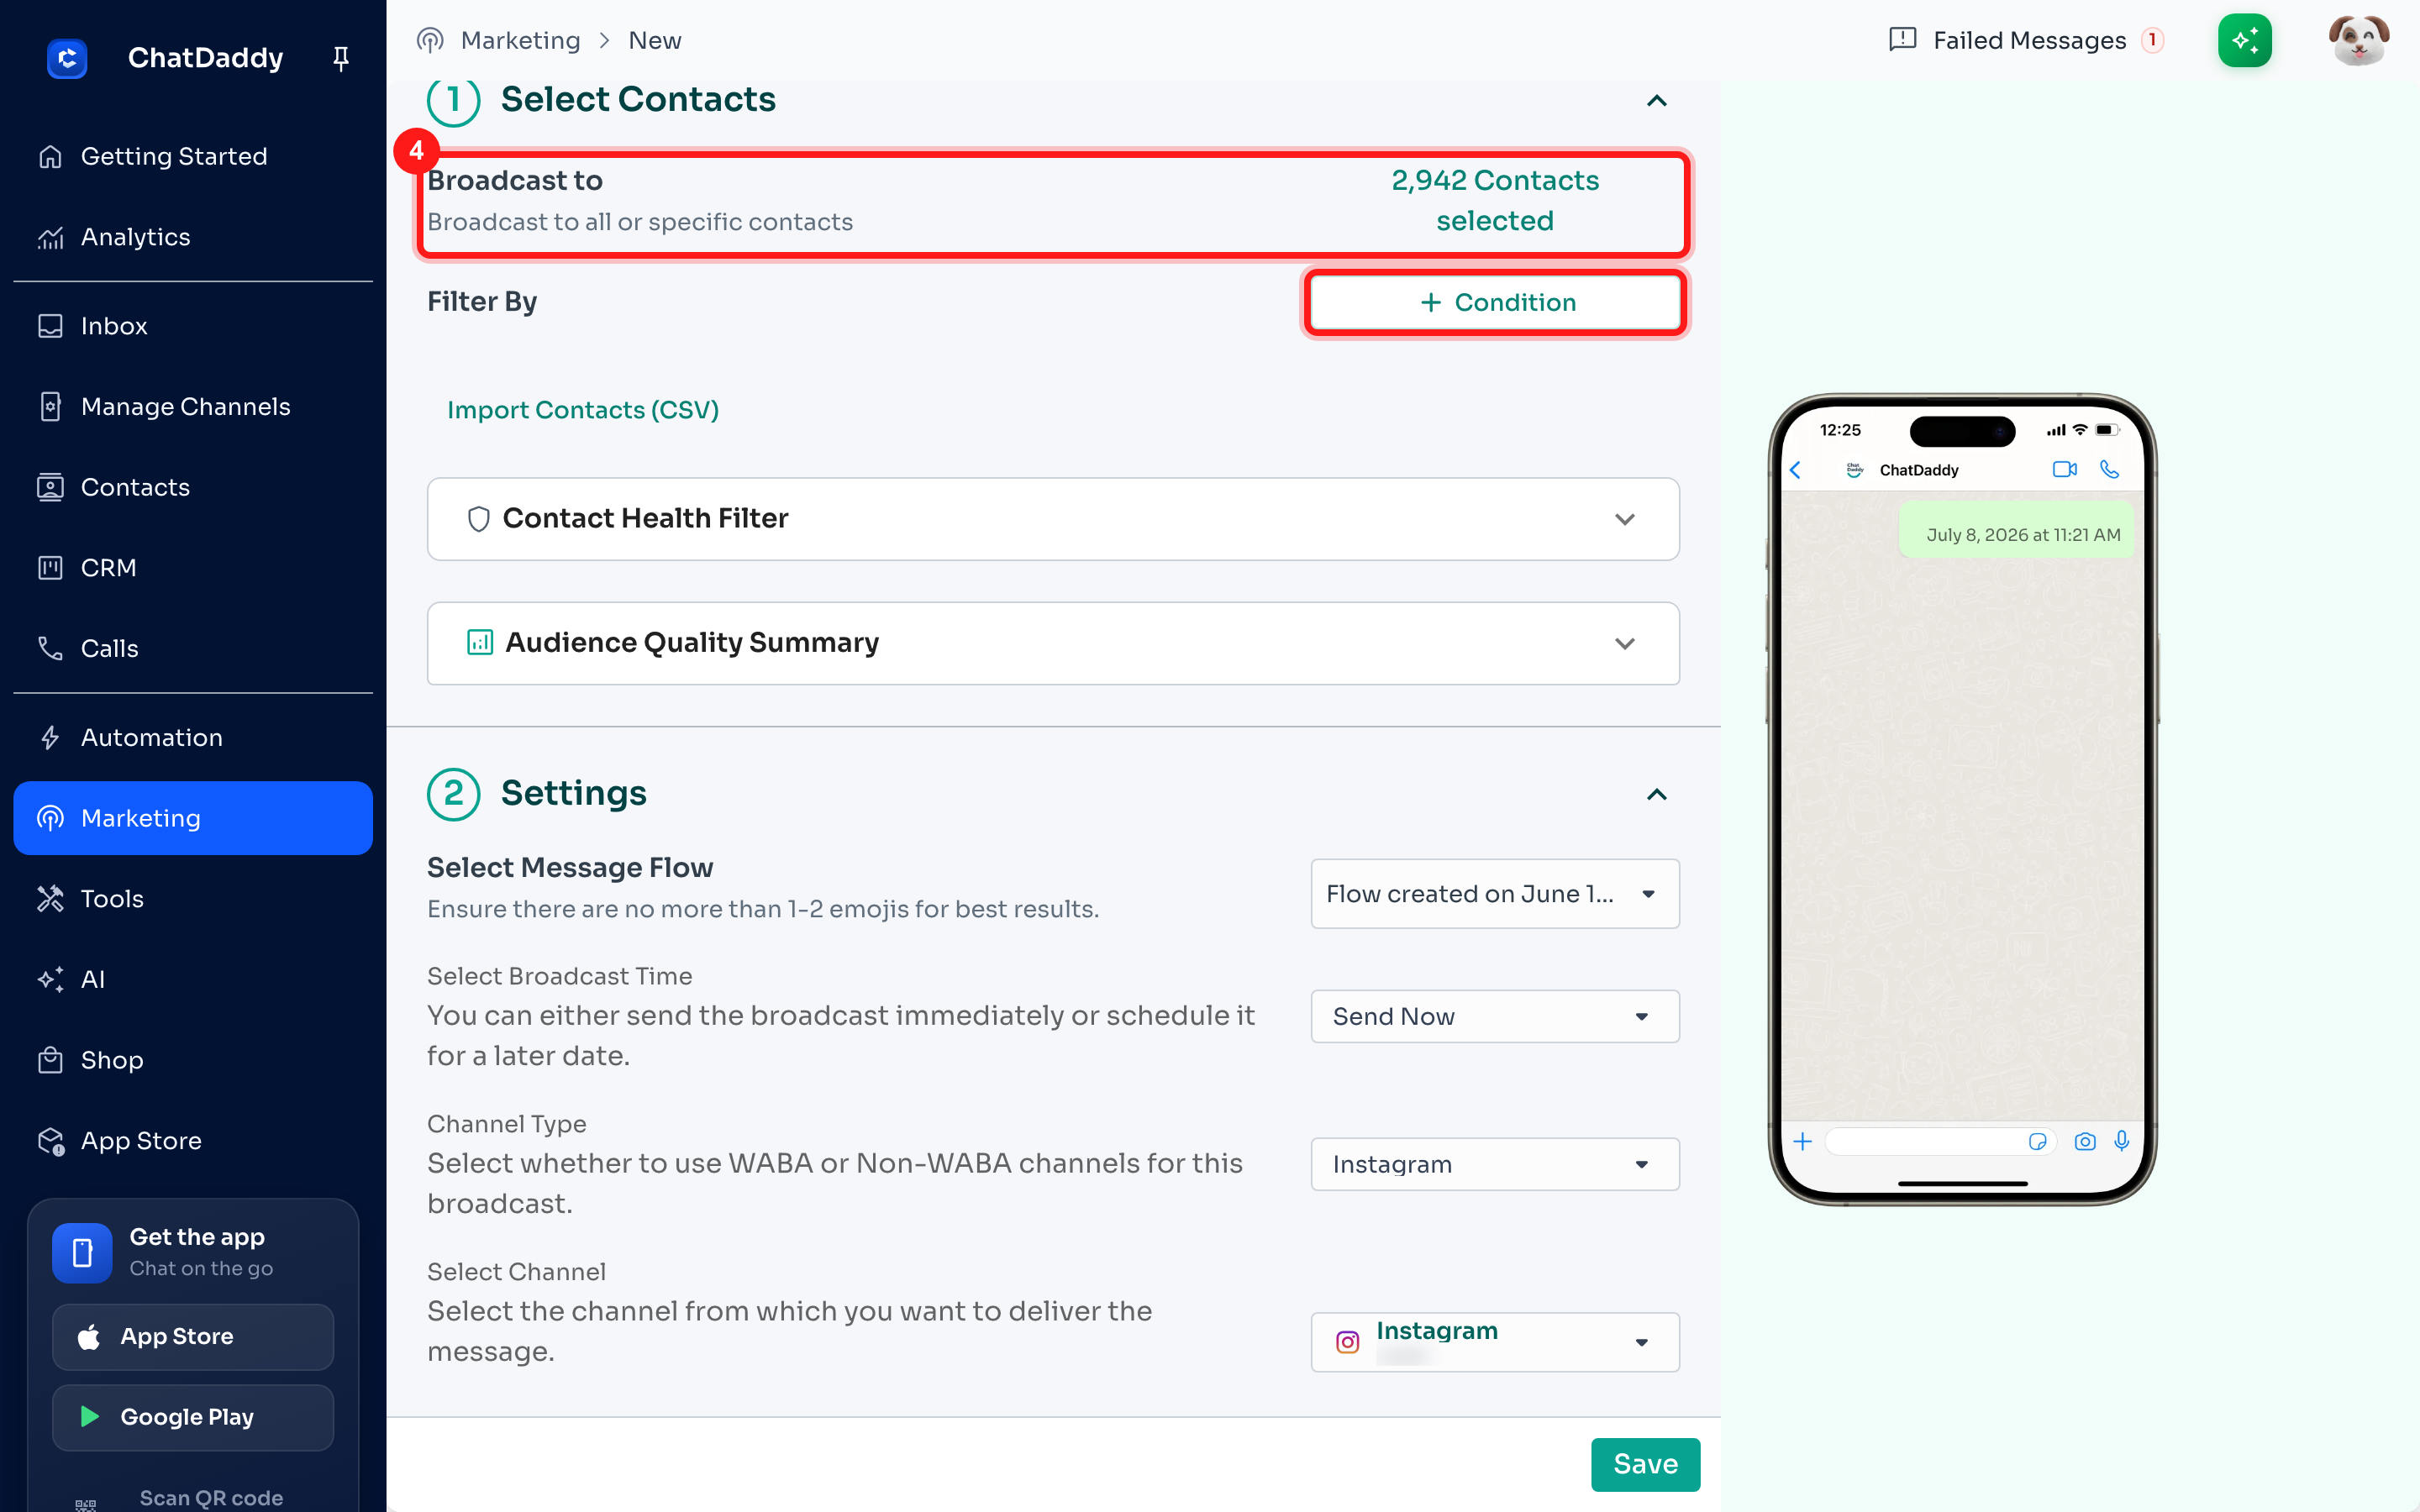Click the Inbox tray icon

tap(50, 326)
